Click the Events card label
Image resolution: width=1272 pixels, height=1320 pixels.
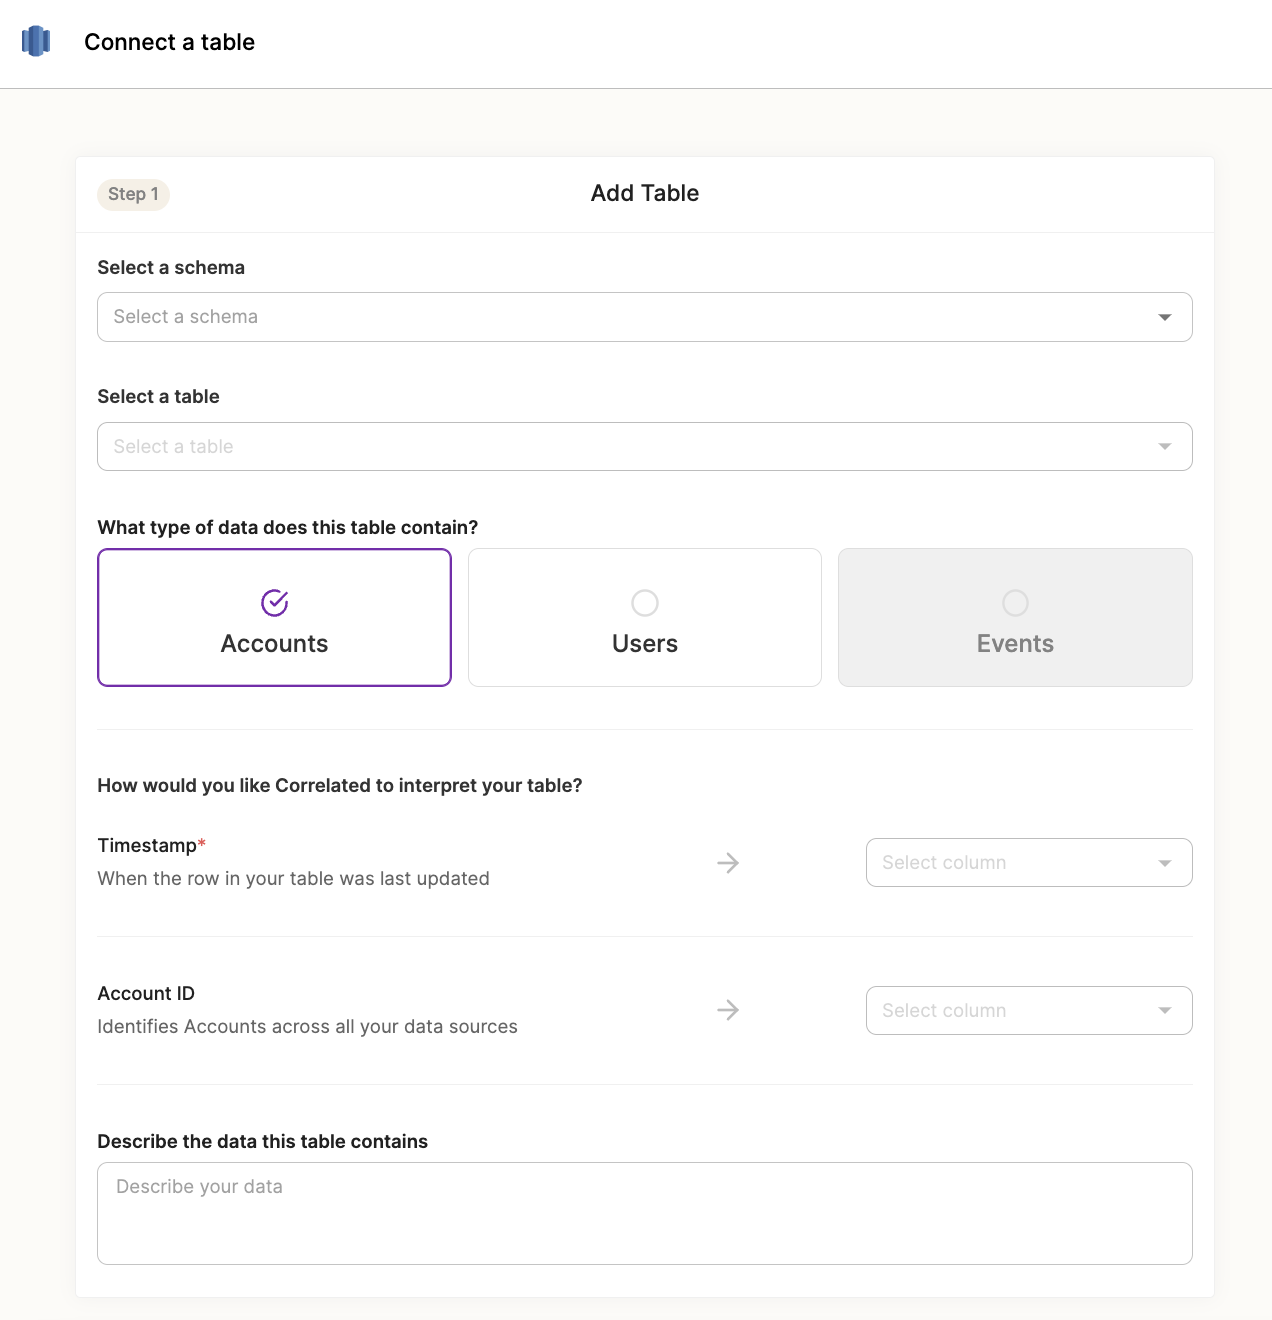(1015, 644)
